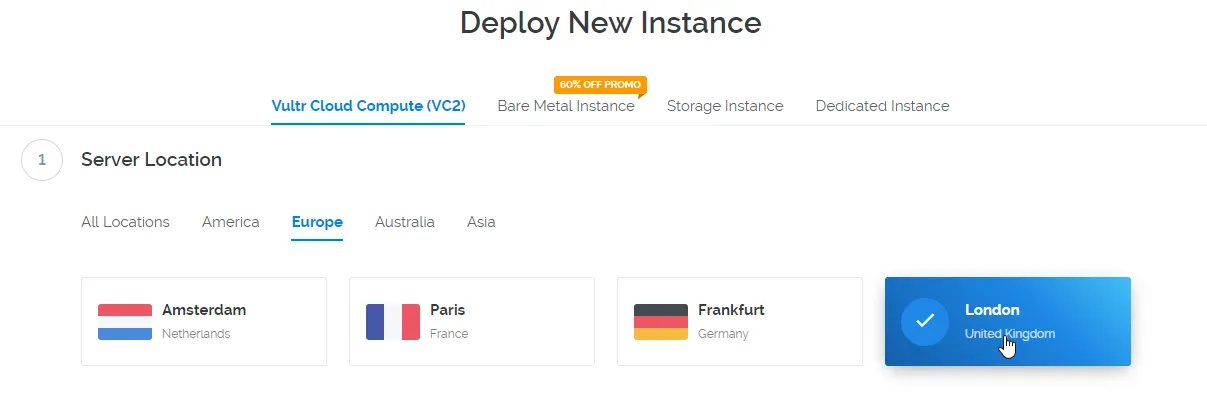Click the 60% OFF PROMO badge

(x=600, y=85)
